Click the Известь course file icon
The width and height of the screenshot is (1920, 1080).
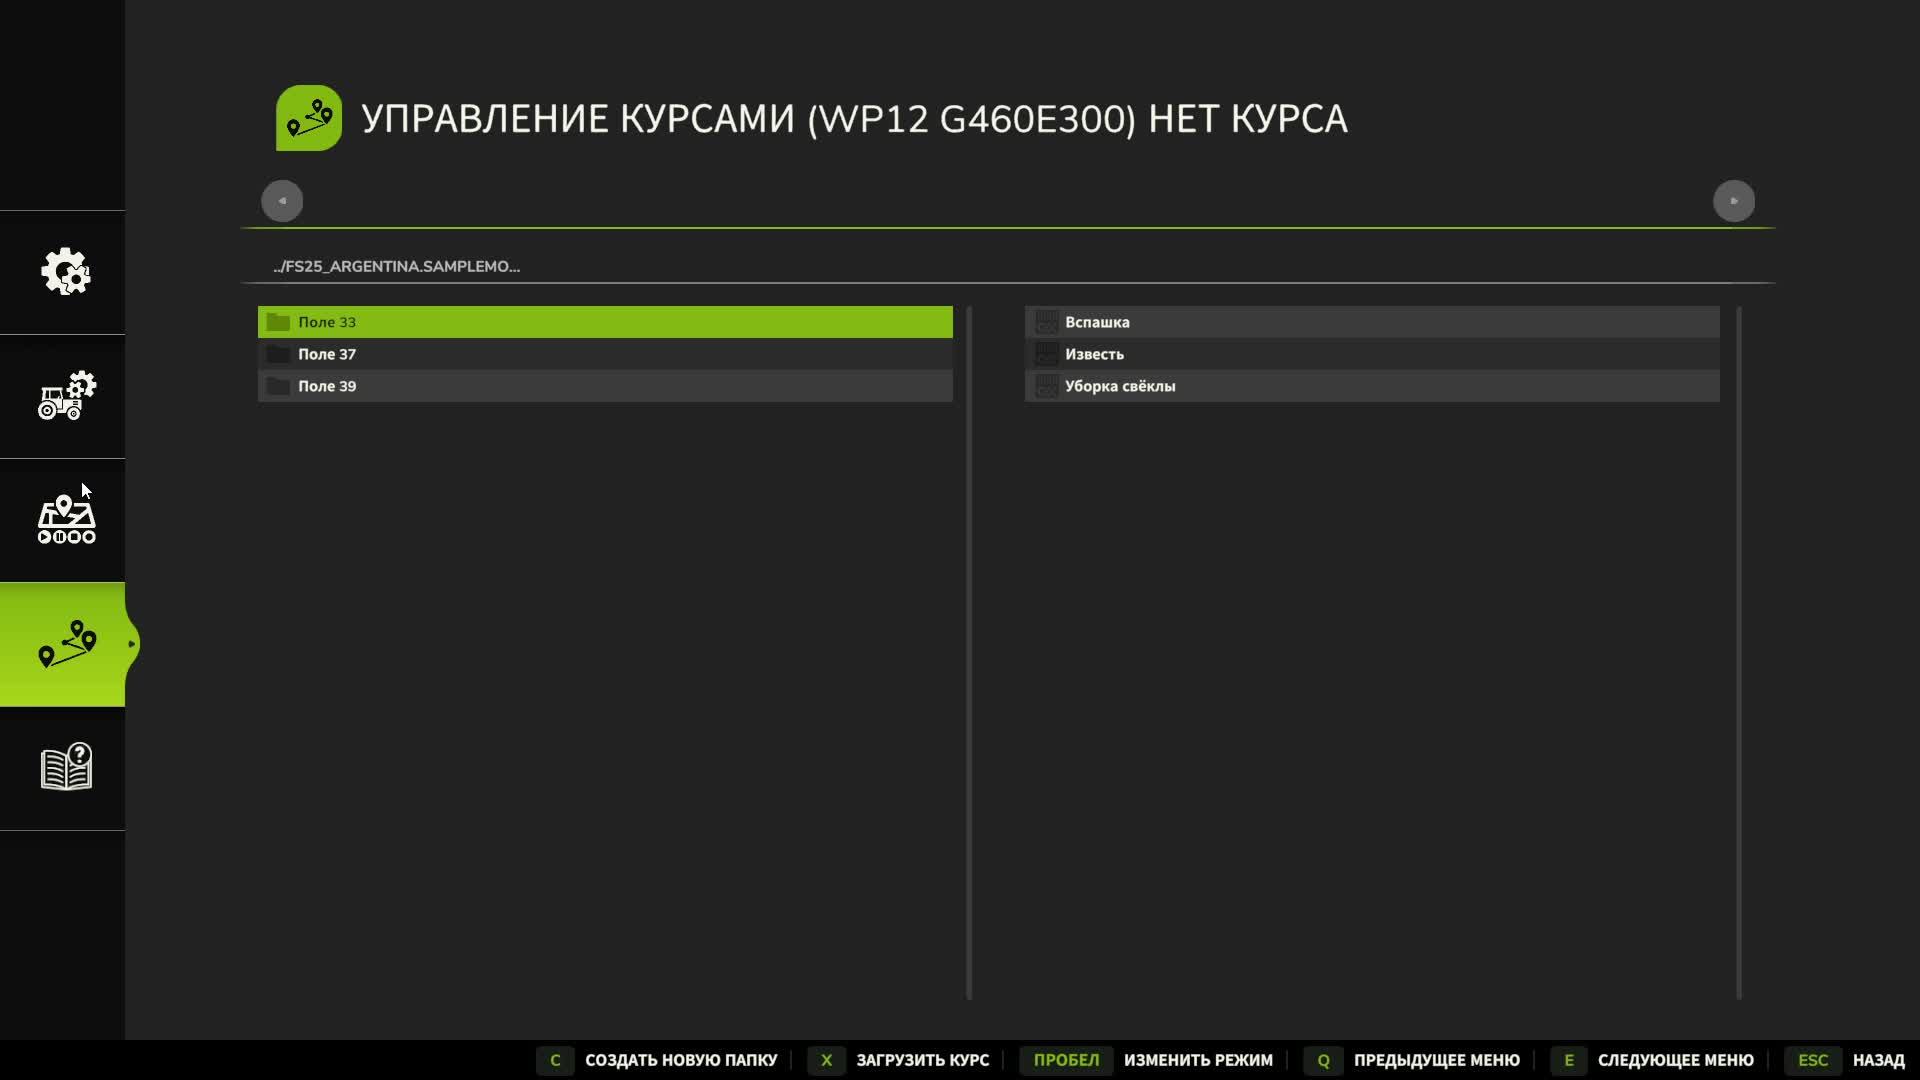(x=1046, y=354)
